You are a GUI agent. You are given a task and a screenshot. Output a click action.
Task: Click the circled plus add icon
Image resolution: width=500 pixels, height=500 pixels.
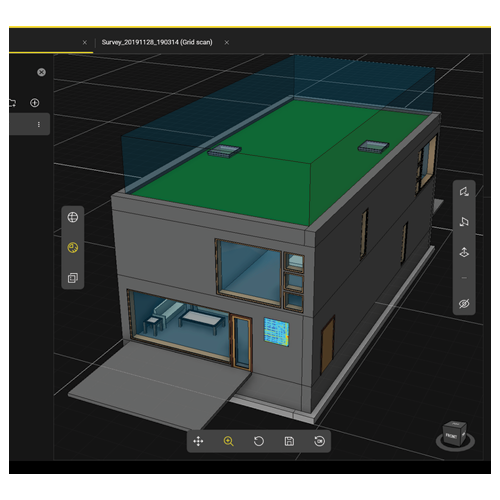[35, 103]
